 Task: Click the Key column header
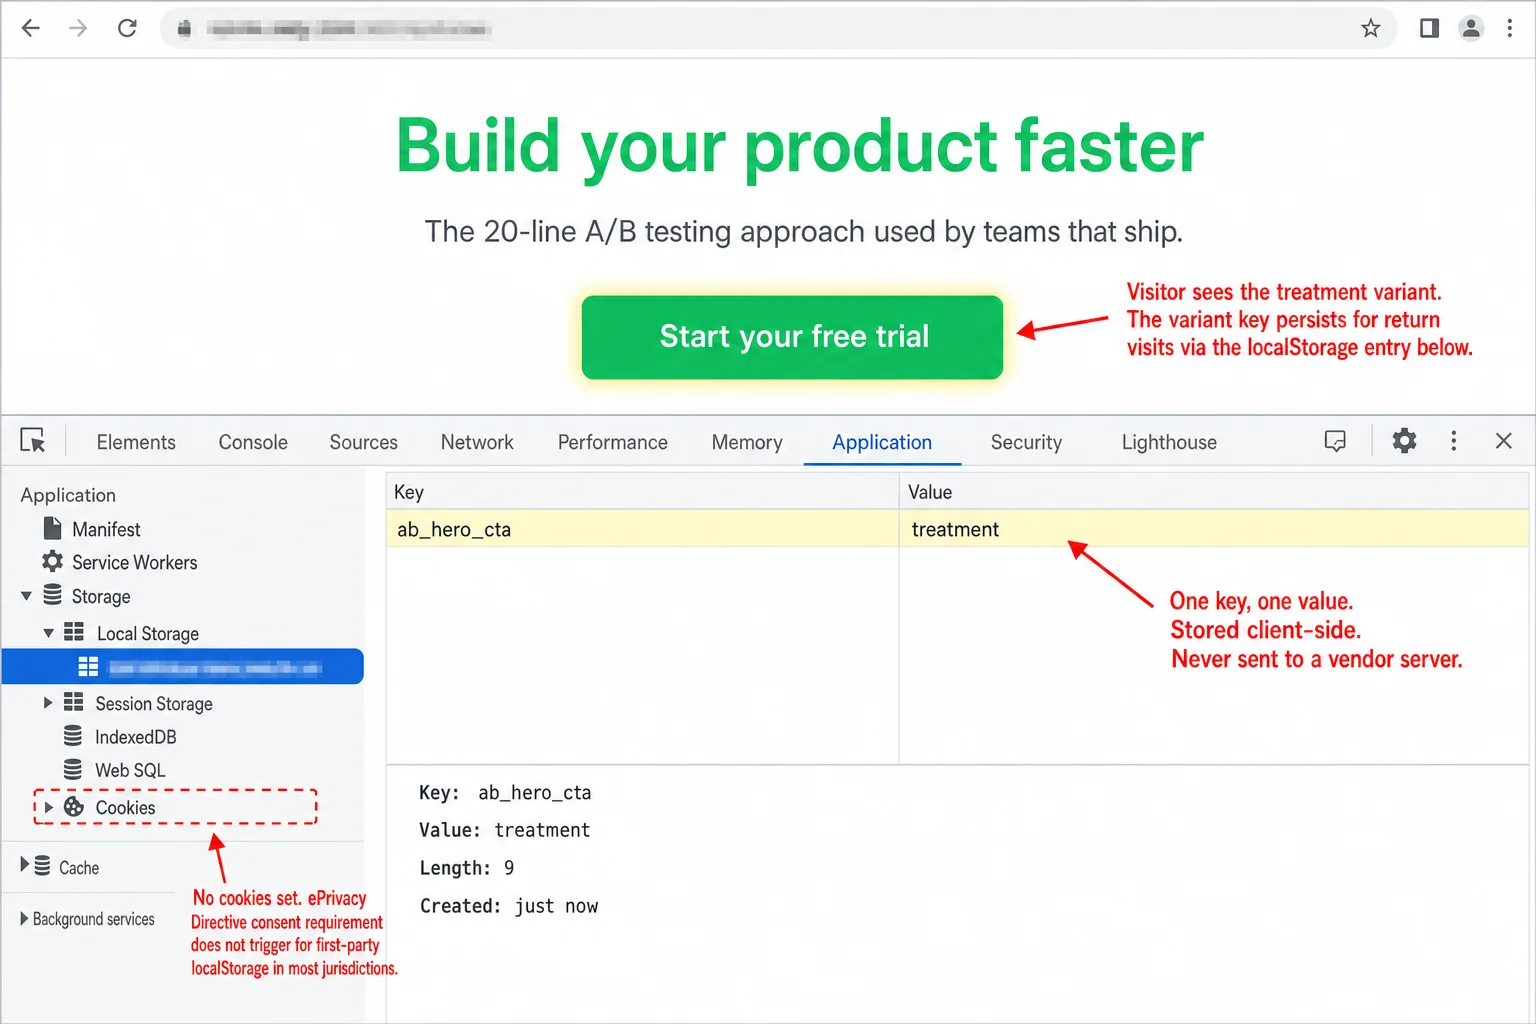pyautogui.click(x=643, y=492)
